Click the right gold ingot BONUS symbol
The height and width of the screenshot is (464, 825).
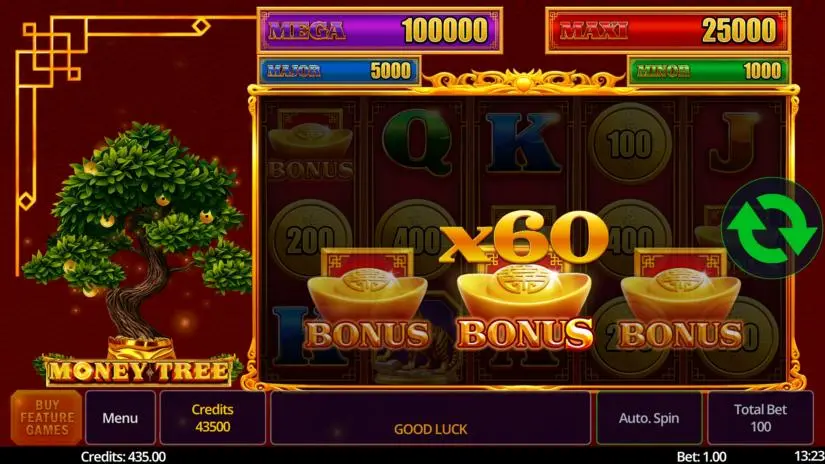click(681, 300)
